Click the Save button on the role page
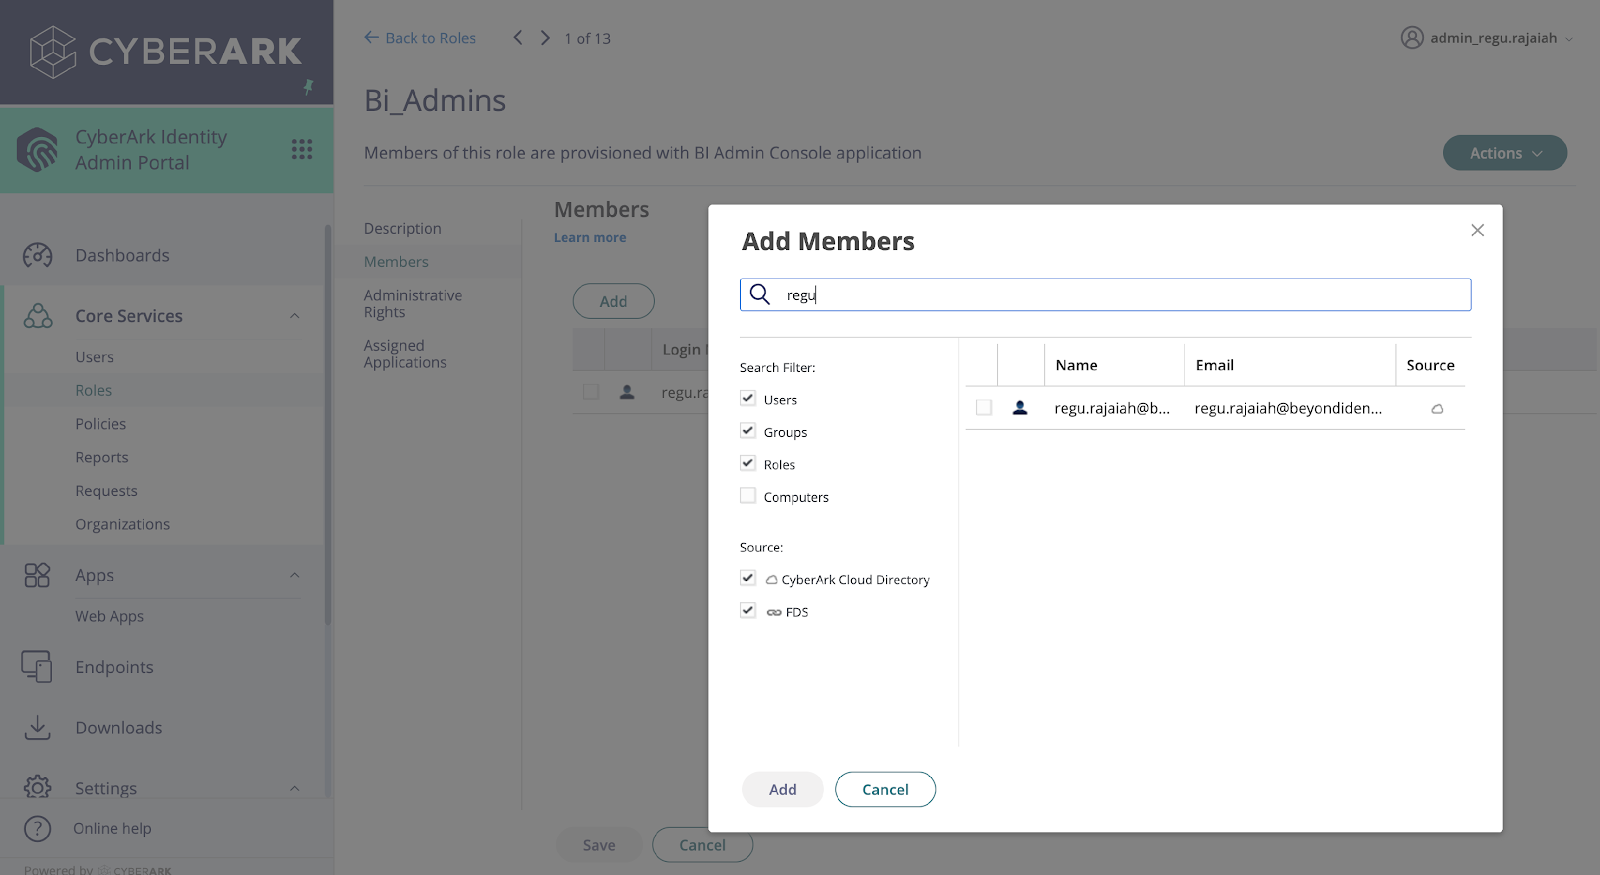 click(x=599, y=845)
